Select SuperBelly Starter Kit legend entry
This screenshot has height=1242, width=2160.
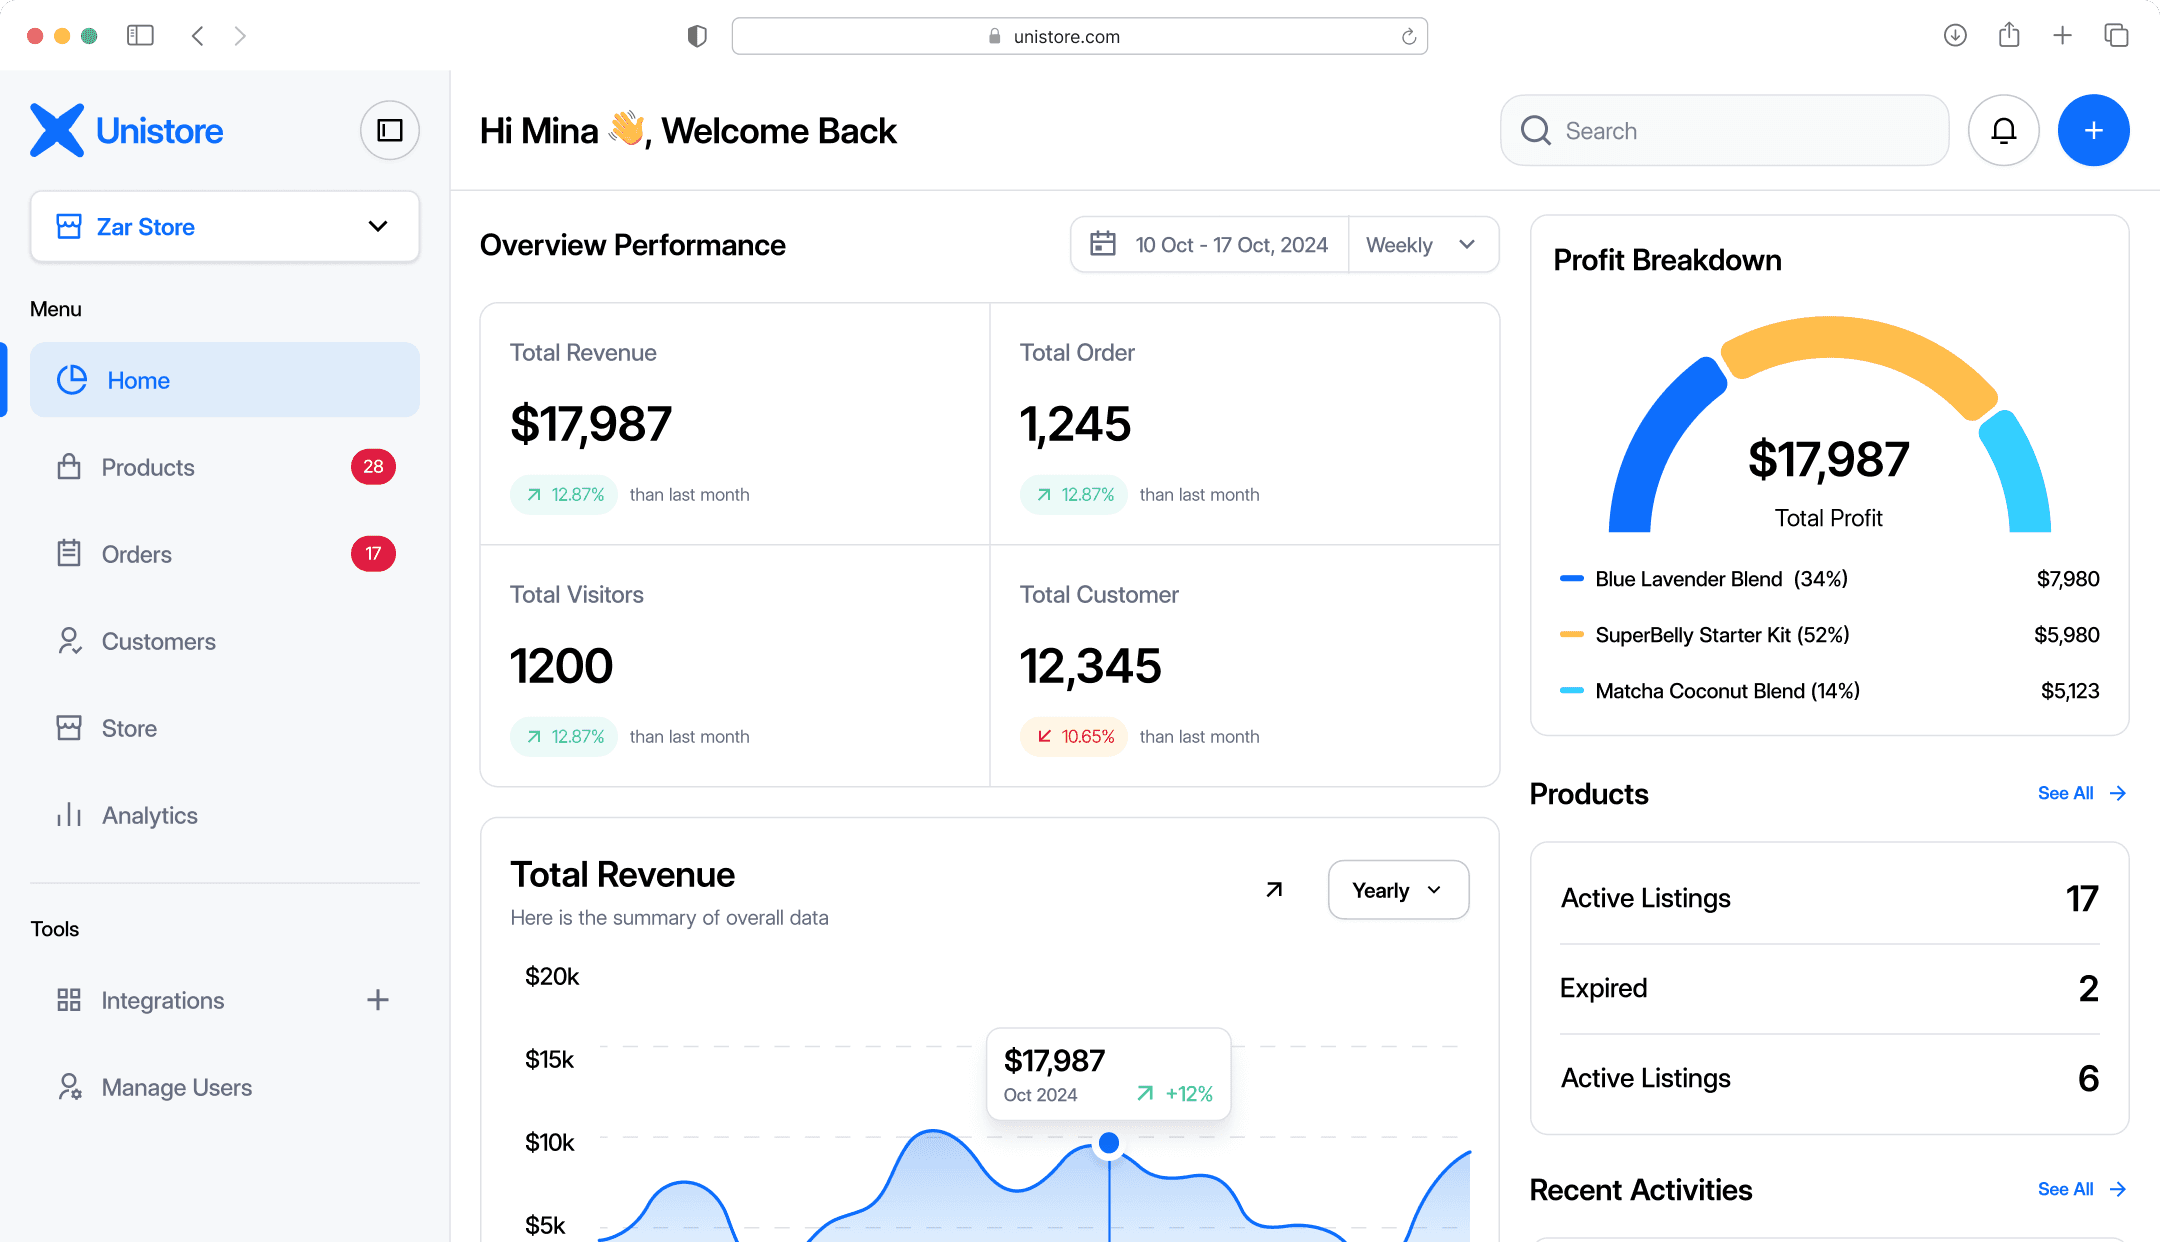[x=1829, y=635]
